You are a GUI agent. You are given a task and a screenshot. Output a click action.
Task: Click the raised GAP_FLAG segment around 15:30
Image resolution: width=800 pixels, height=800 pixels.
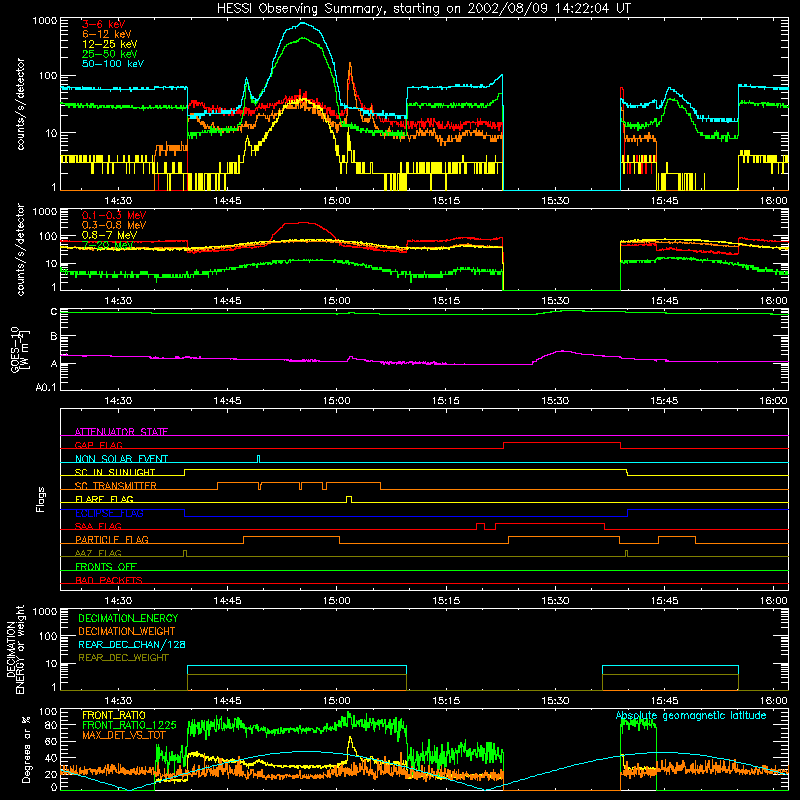562,443
